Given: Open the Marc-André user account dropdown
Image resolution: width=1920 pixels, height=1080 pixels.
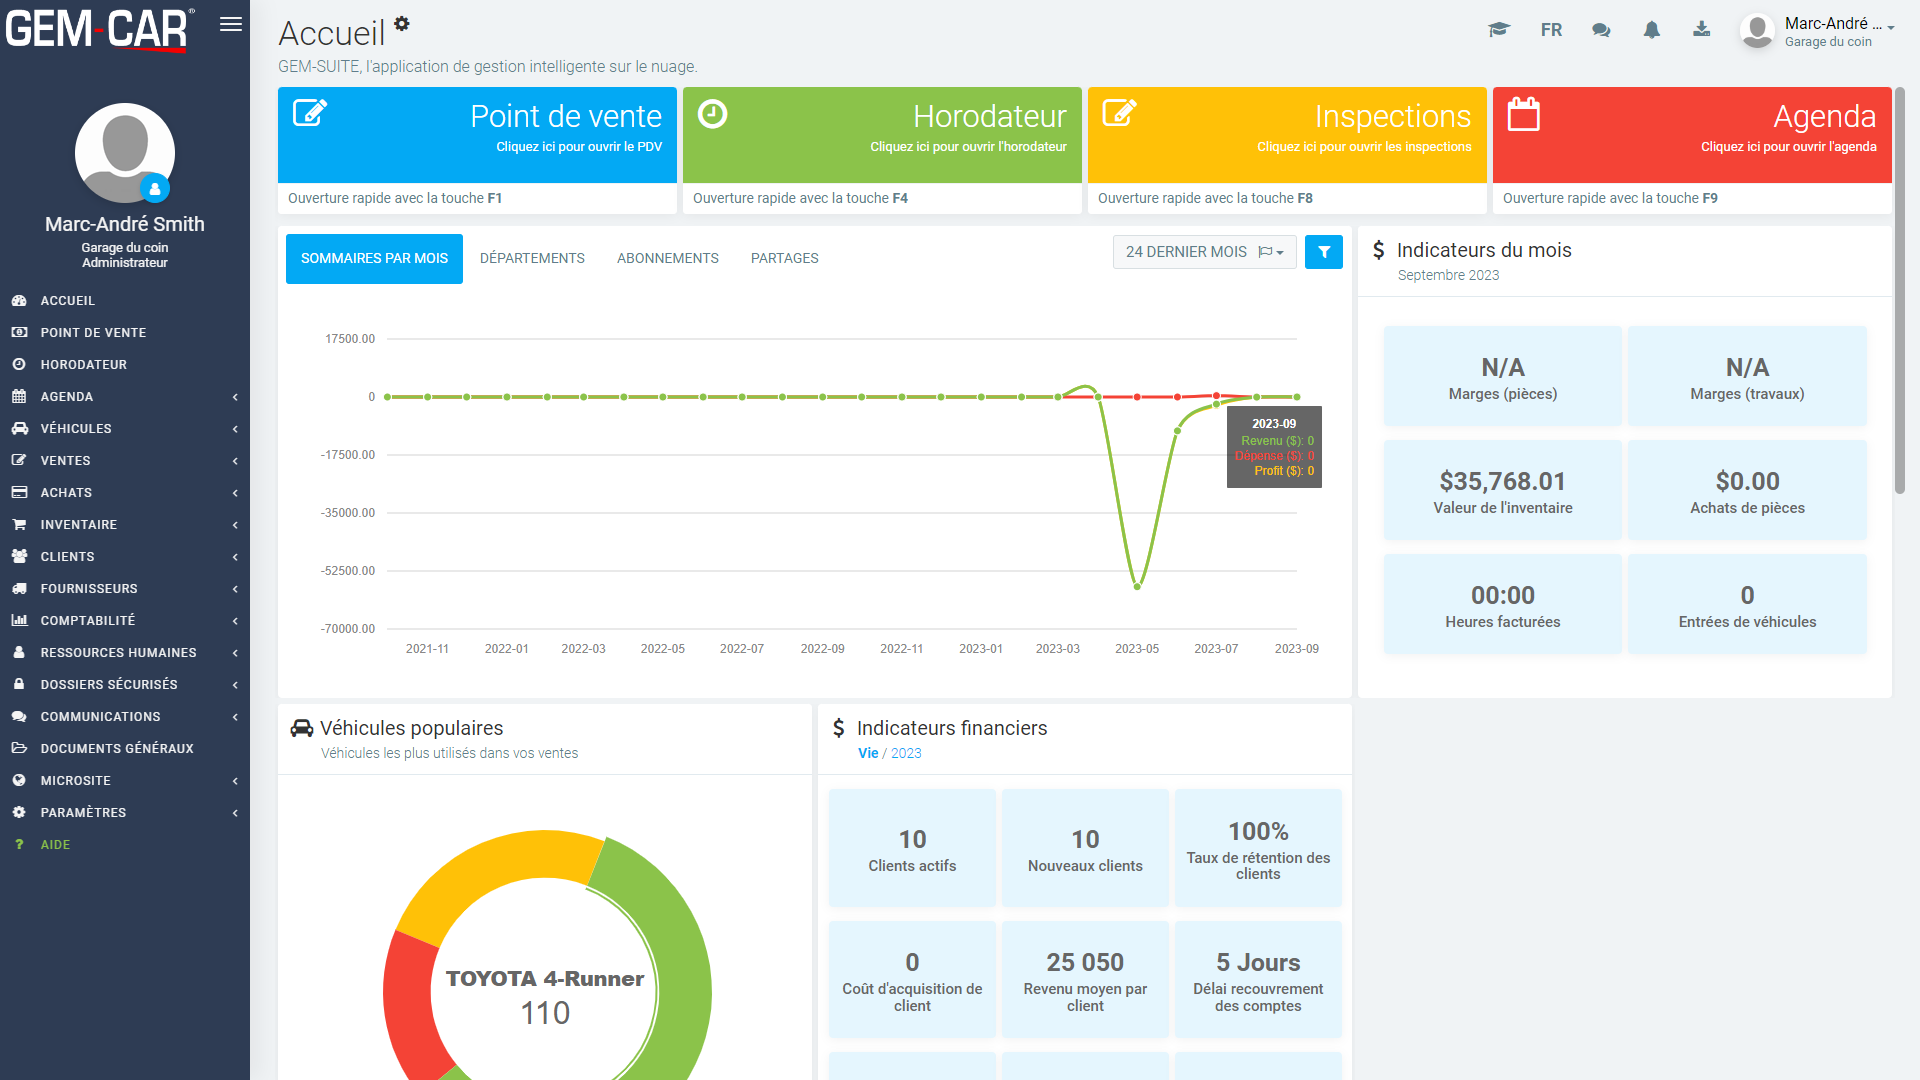Looking at the screenshot, I should 1818,31.
